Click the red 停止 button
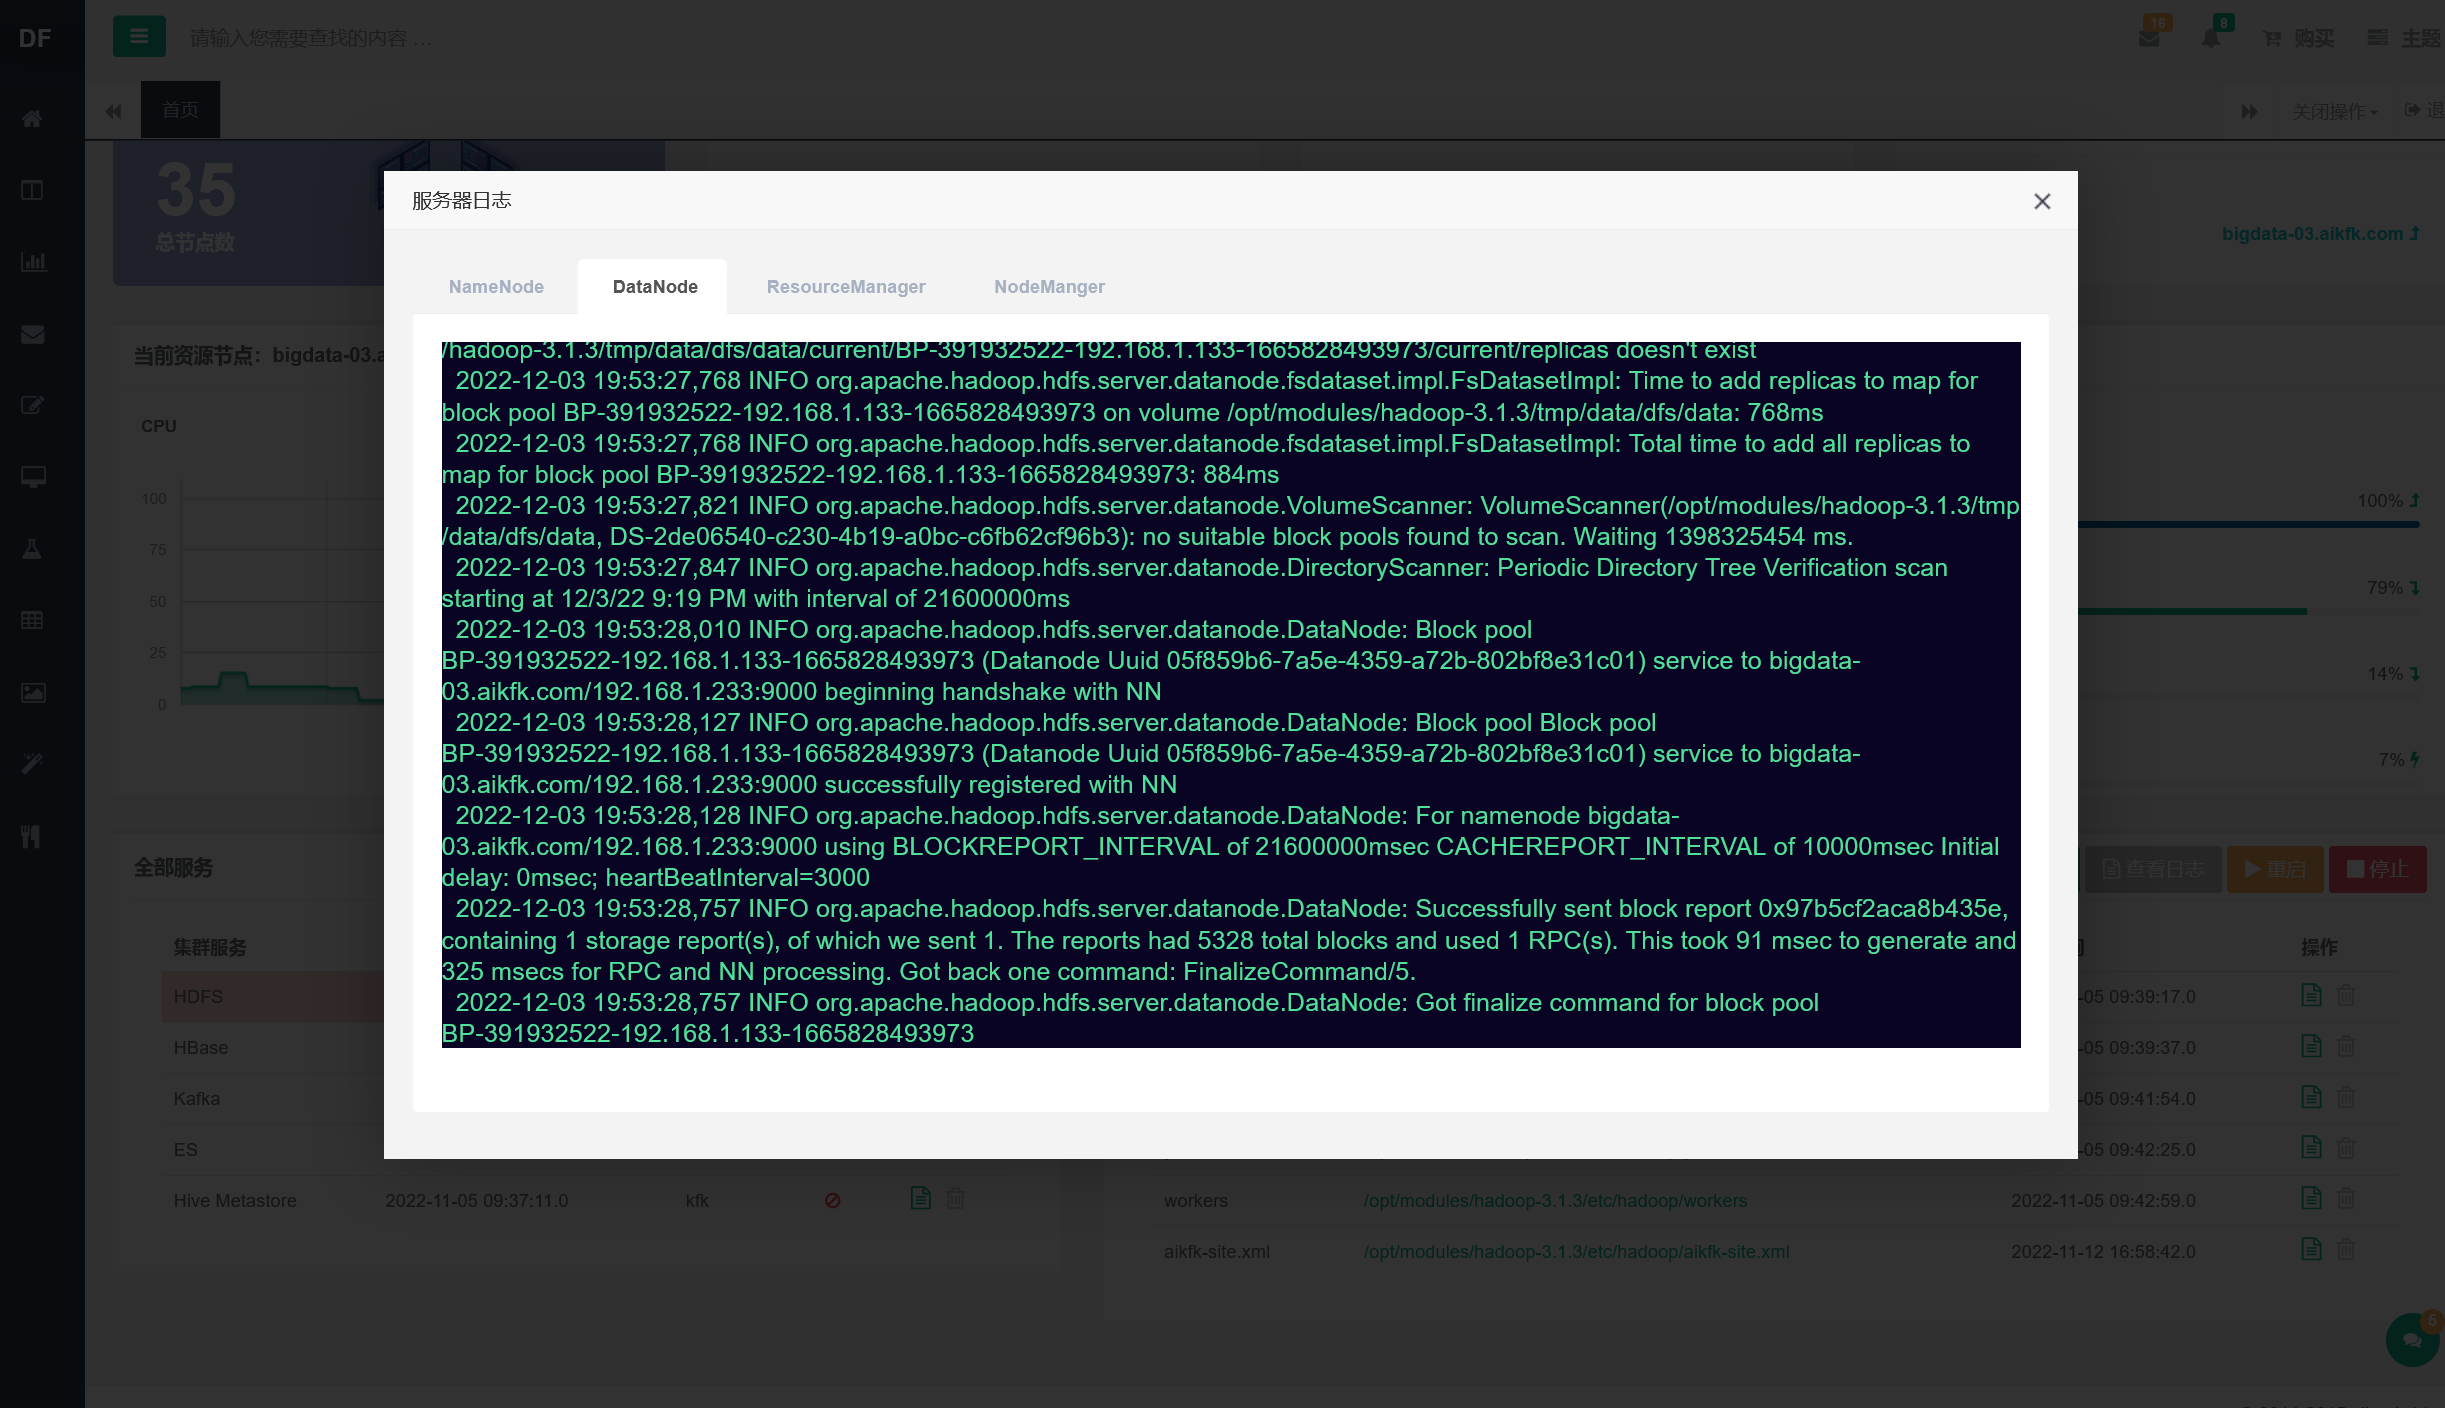This screenshot has width=2445, height=1408. pyautogui.click(x=2377, y=869)
